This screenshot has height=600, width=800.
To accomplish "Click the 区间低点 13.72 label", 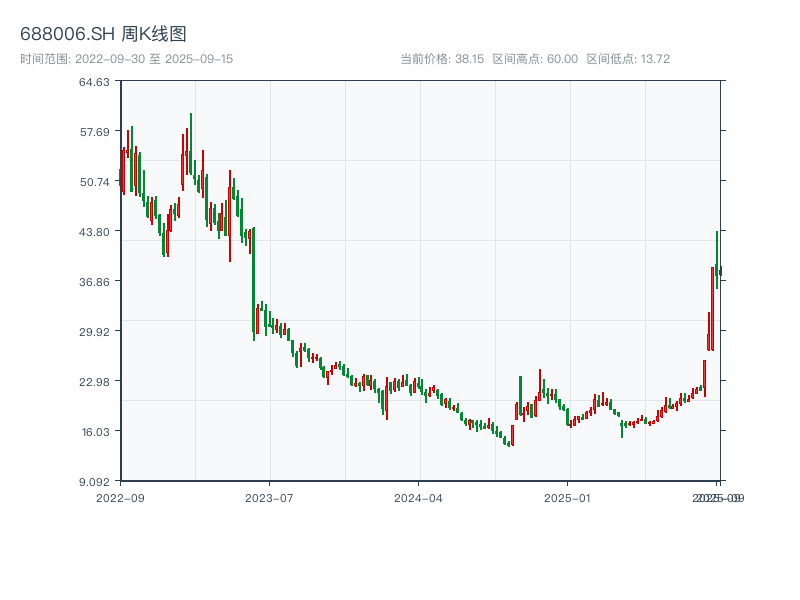I will point(628,59).
